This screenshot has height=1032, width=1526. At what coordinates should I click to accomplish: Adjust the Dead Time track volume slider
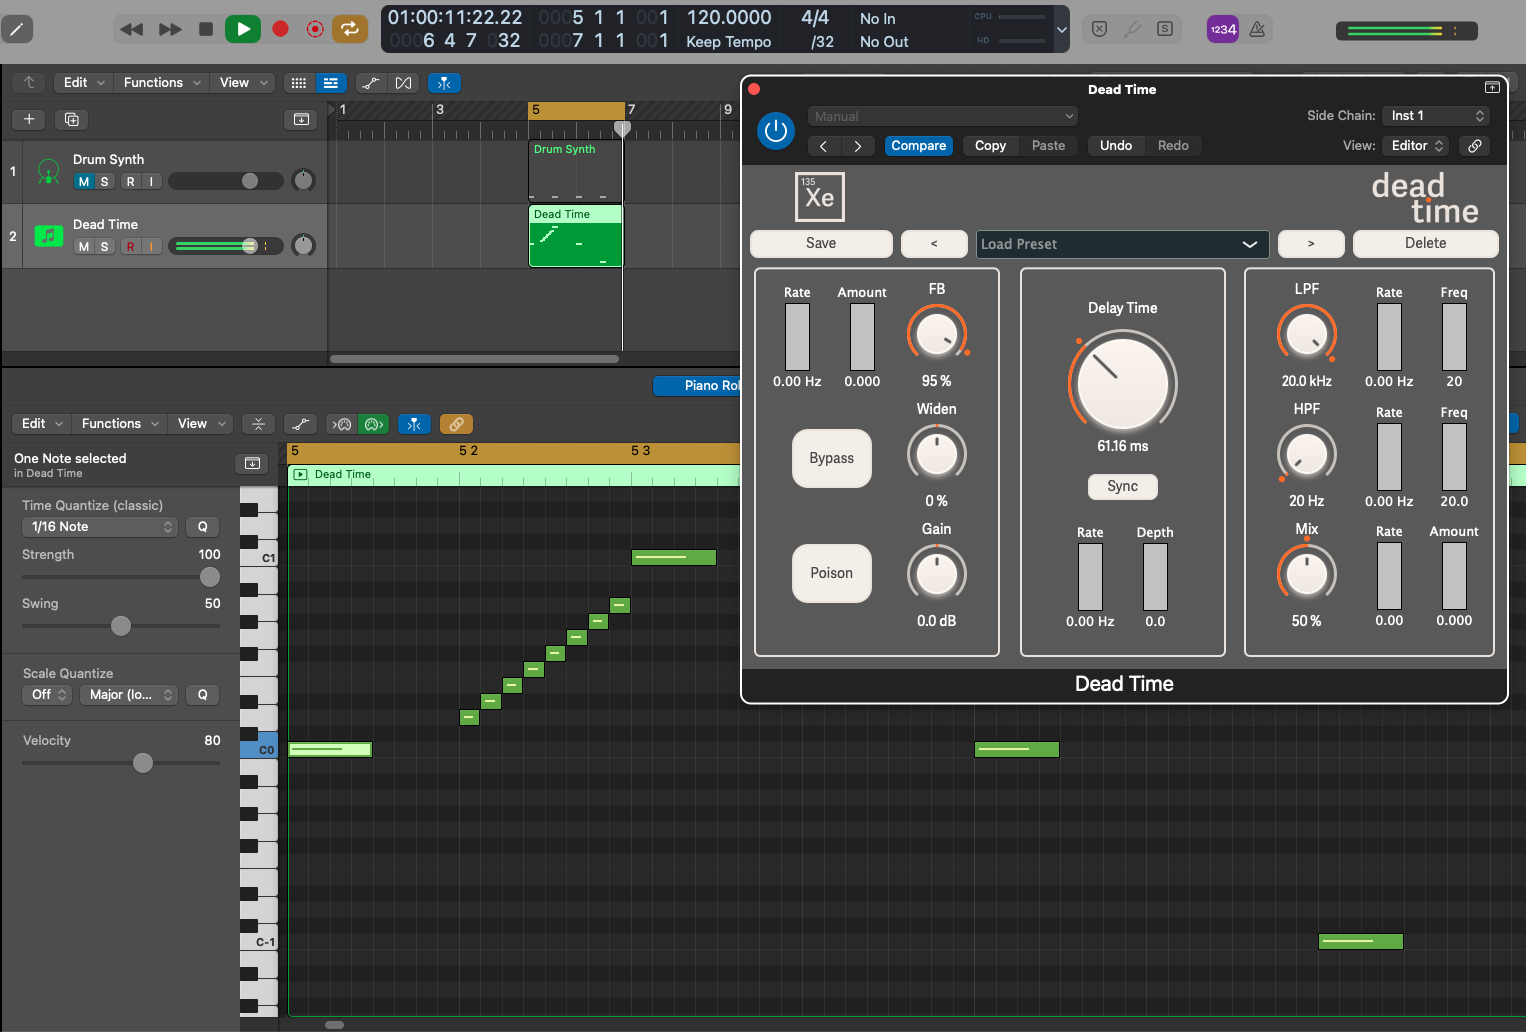[226, 246]
